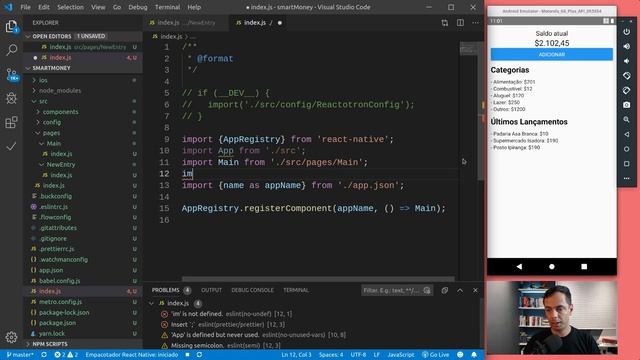The width and height of the screenshot is (640, 360).
Task: Collapse index.js group in Problems panel
Action: point(151,303)
